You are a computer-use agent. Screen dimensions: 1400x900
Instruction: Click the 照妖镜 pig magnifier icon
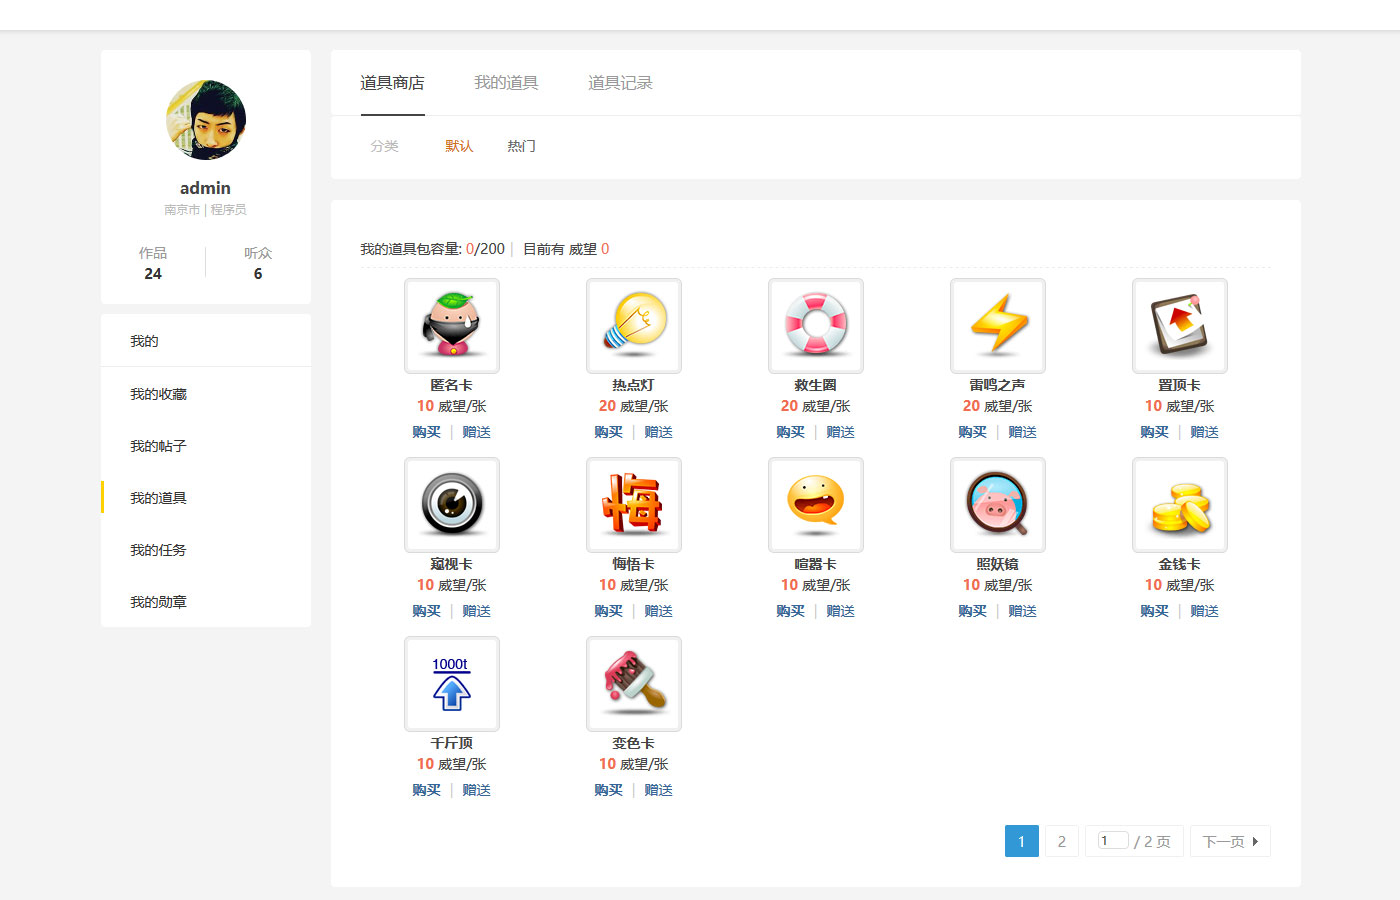pyautogui.click(x=998, y=505)
